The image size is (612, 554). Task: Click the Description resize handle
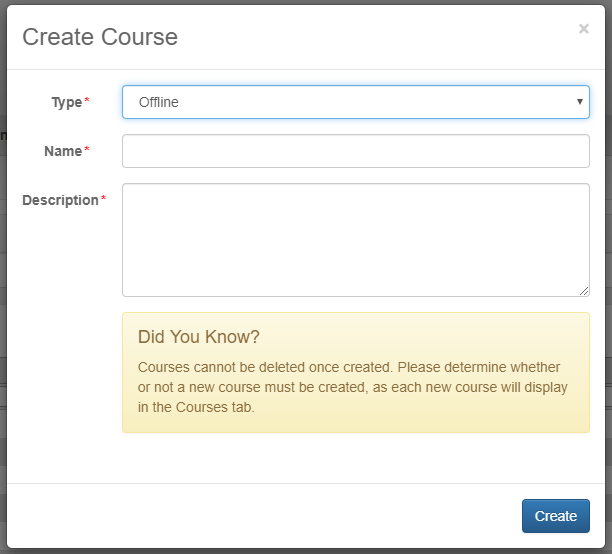[x=584, y=291]
